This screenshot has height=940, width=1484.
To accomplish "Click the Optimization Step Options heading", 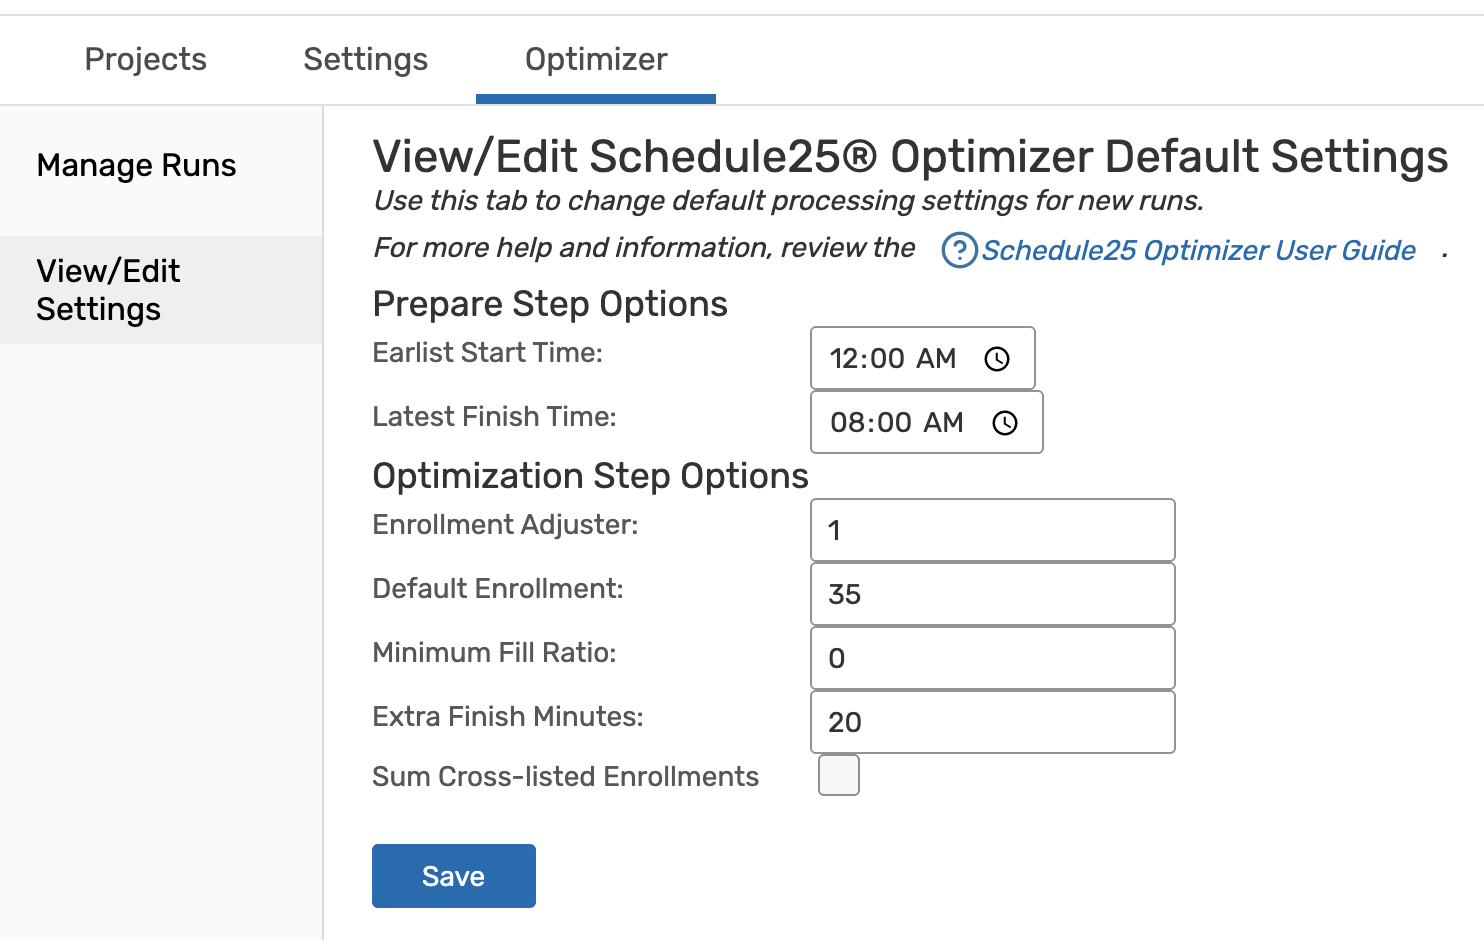I will pos(590,476).
